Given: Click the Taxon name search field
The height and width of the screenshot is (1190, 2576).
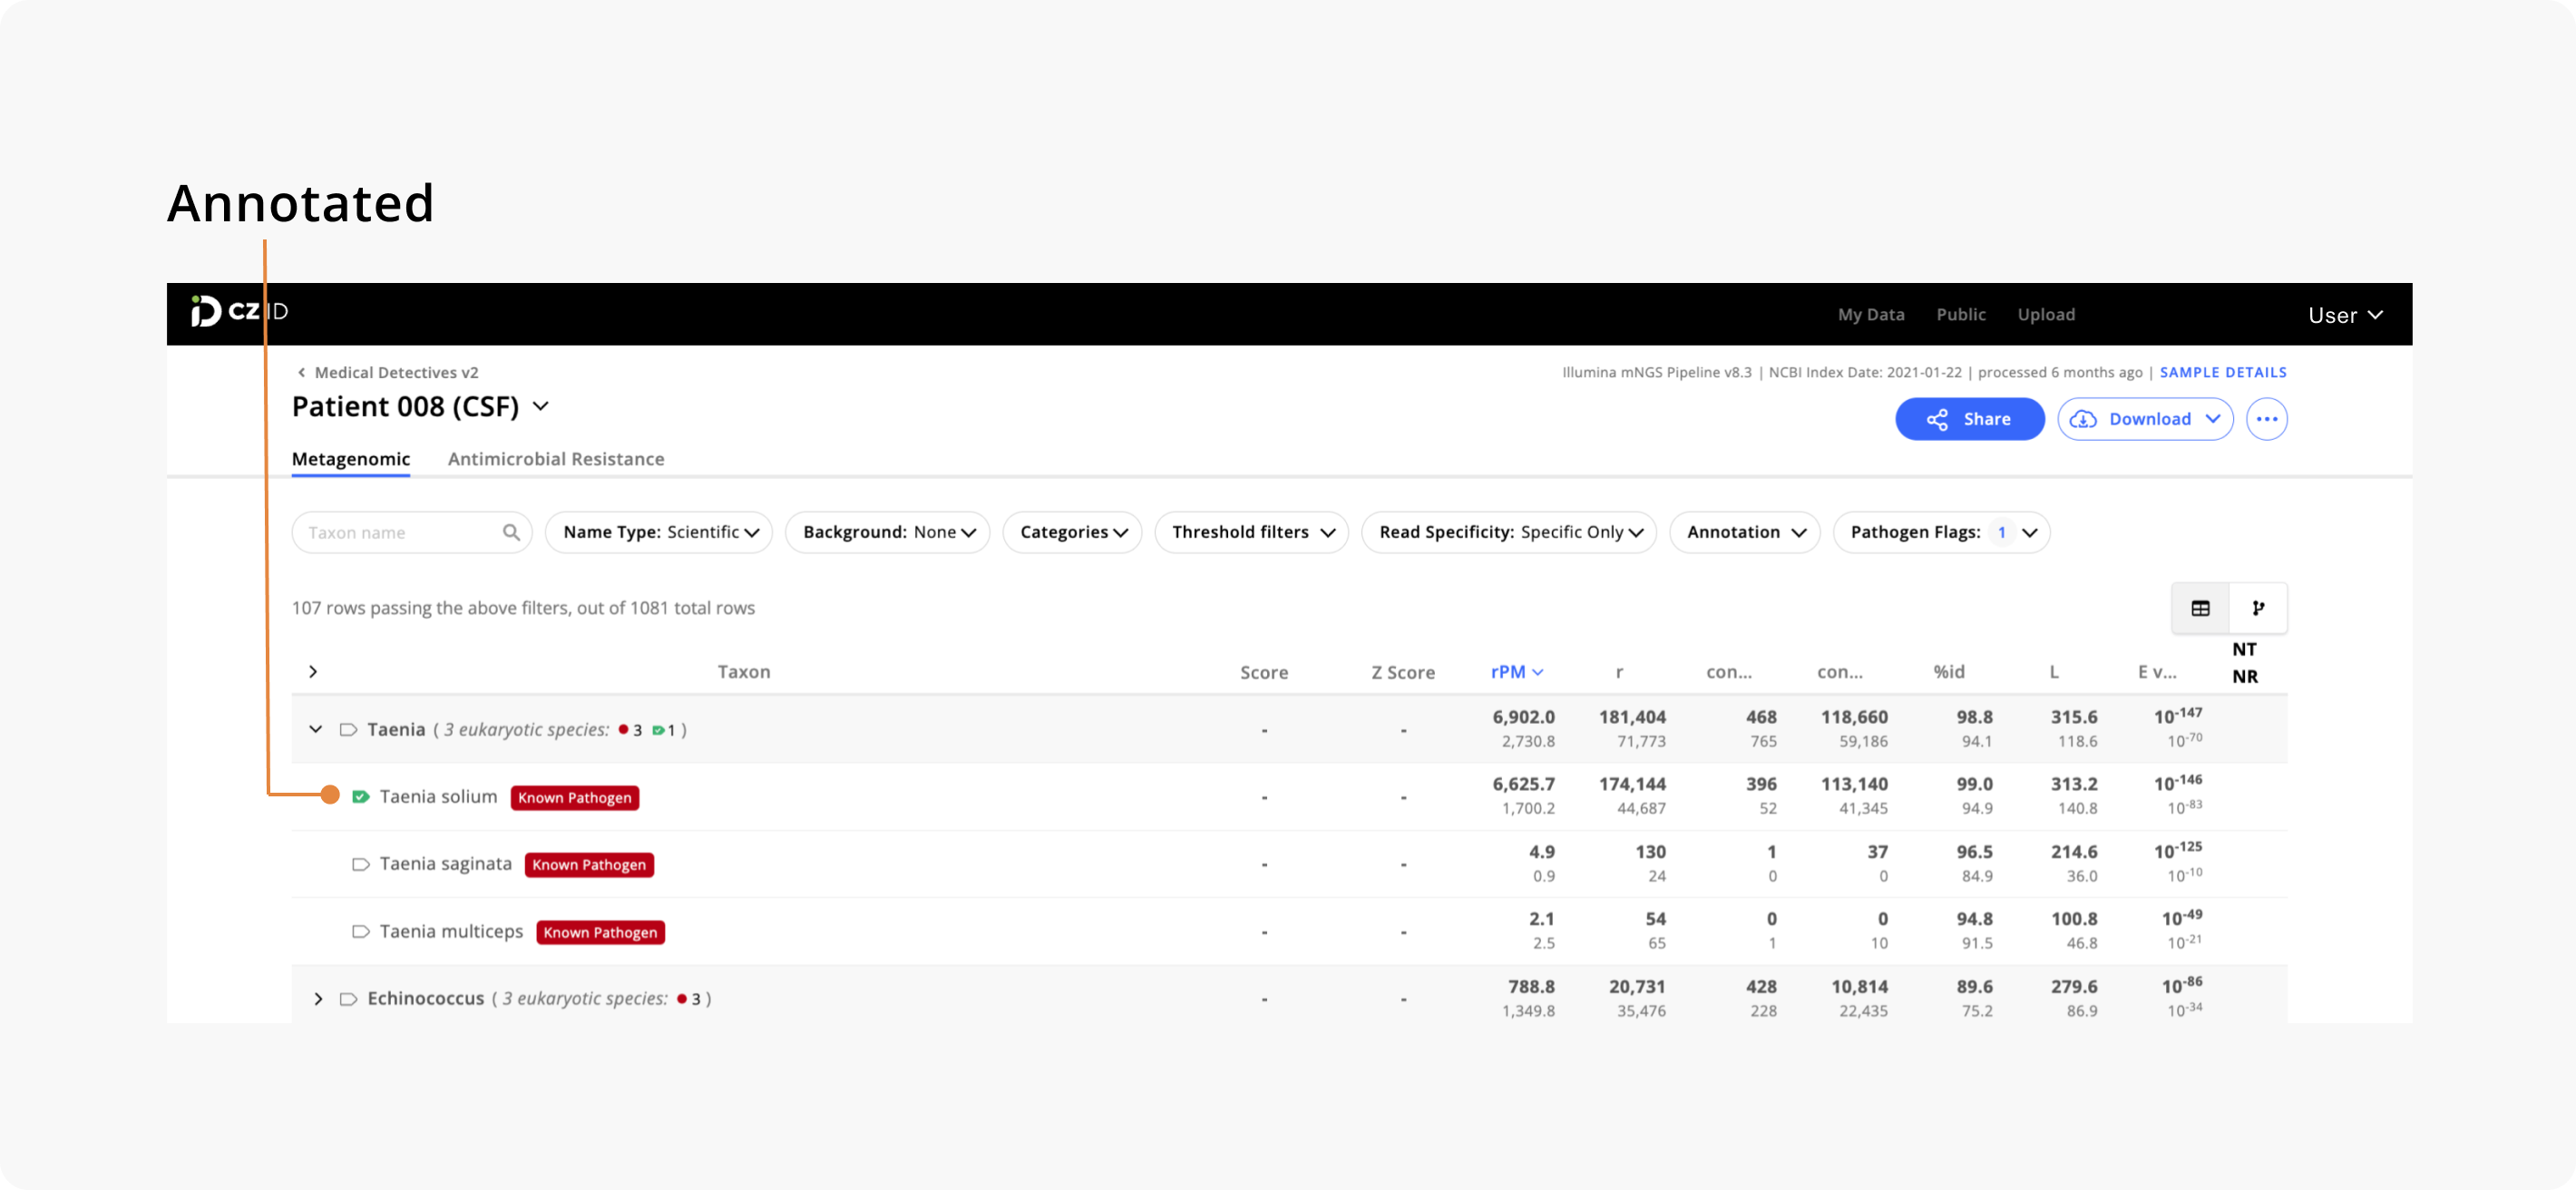Looking at the screenshot, I should (x=411, y=532).
